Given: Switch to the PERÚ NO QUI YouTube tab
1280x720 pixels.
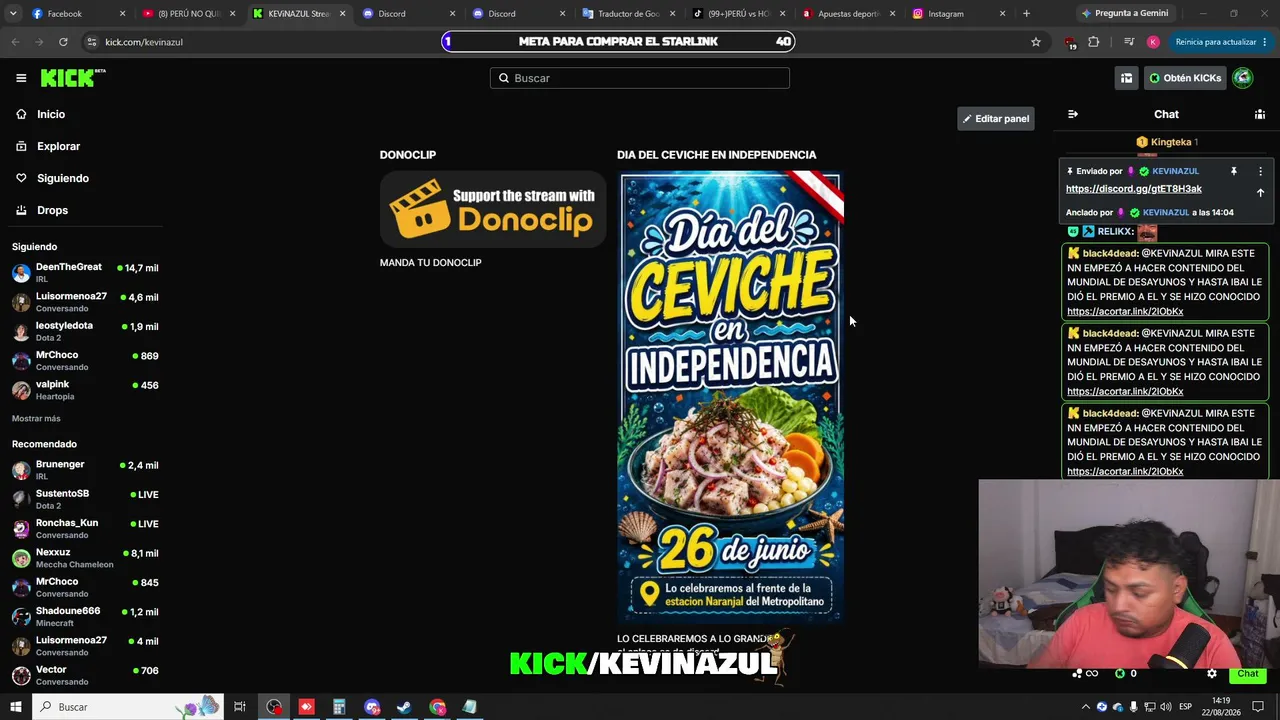Looking at the screenshot, I should (189, 14).
